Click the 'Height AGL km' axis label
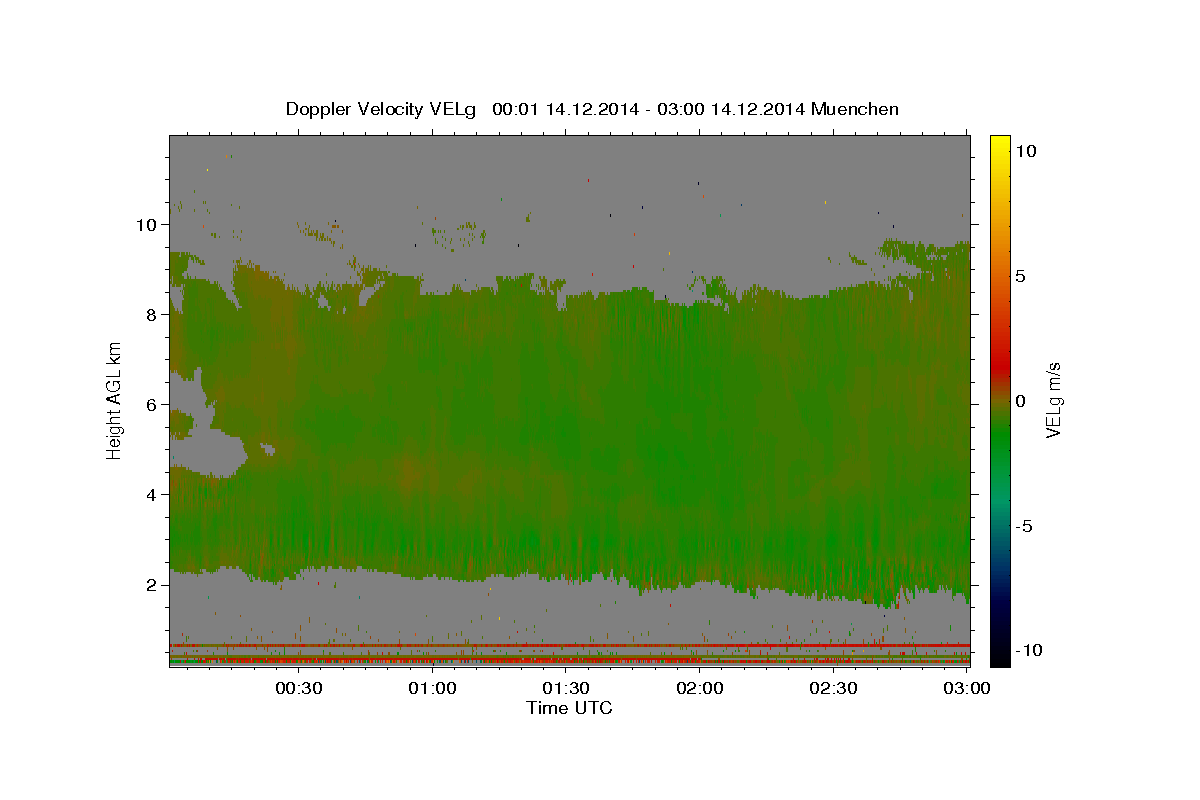Image resolution: width=1200 pixels, height=800 pixels. click(115, 402)
